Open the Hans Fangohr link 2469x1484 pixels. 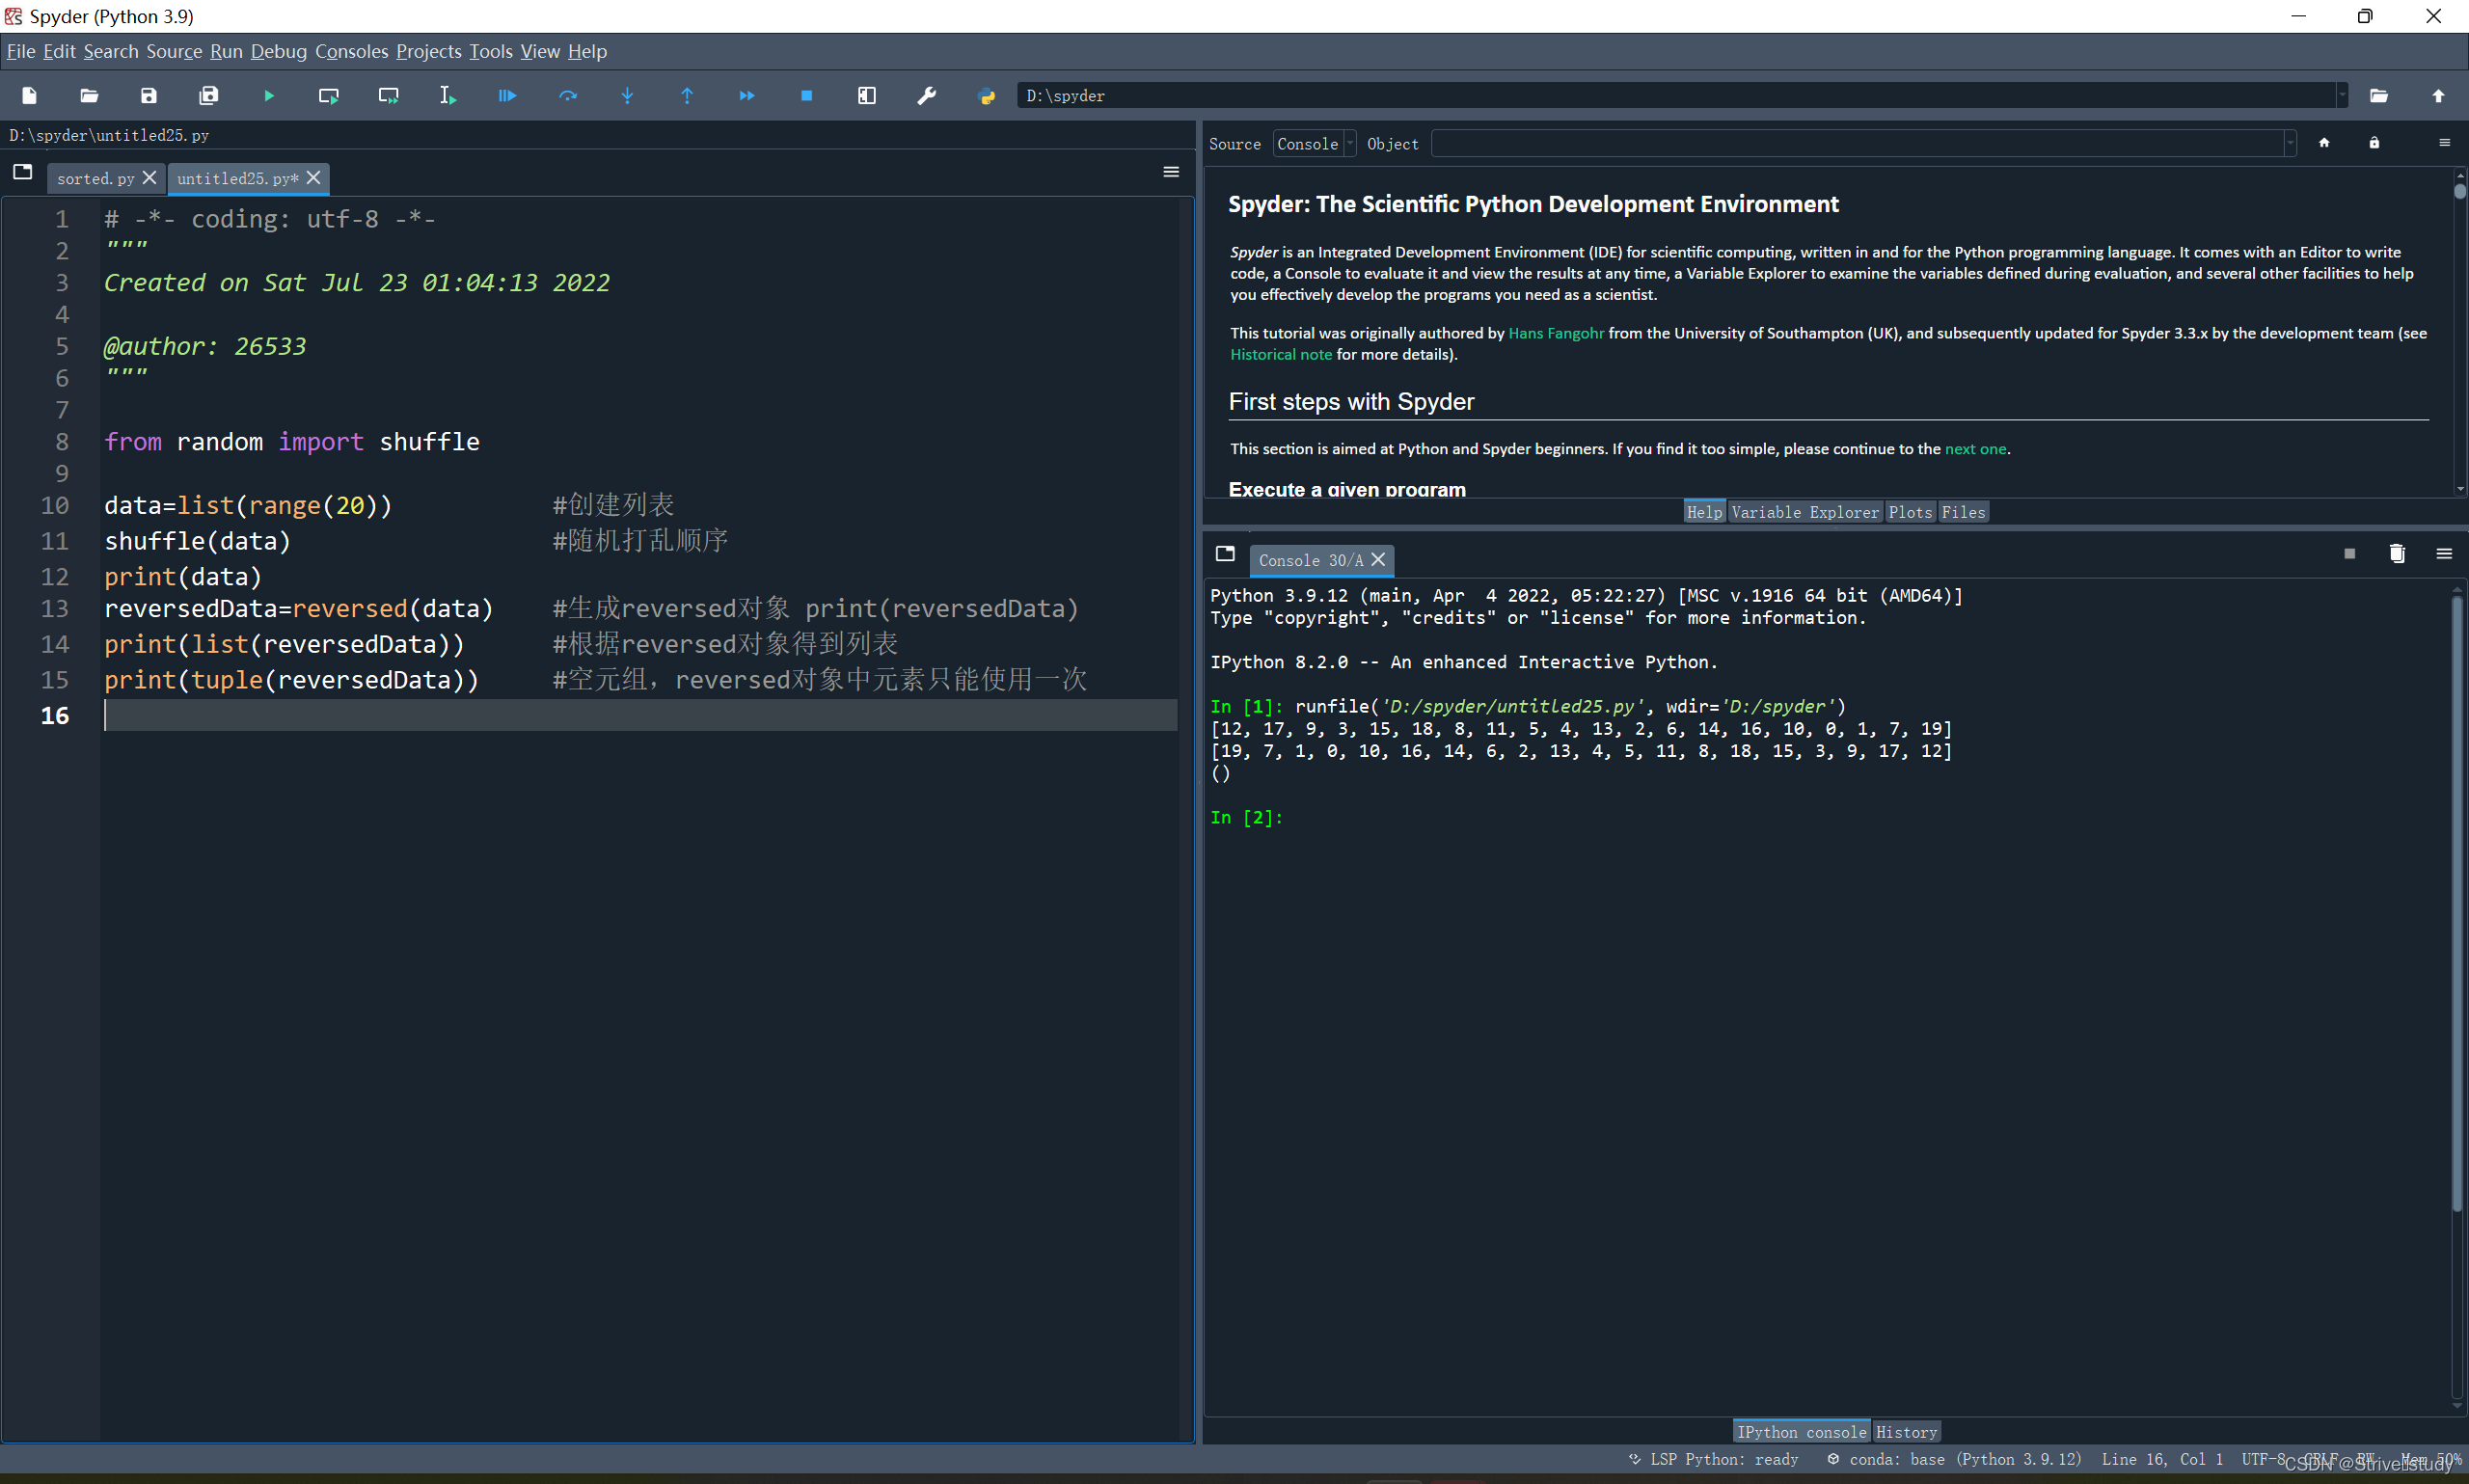(x=1555, y=333)
